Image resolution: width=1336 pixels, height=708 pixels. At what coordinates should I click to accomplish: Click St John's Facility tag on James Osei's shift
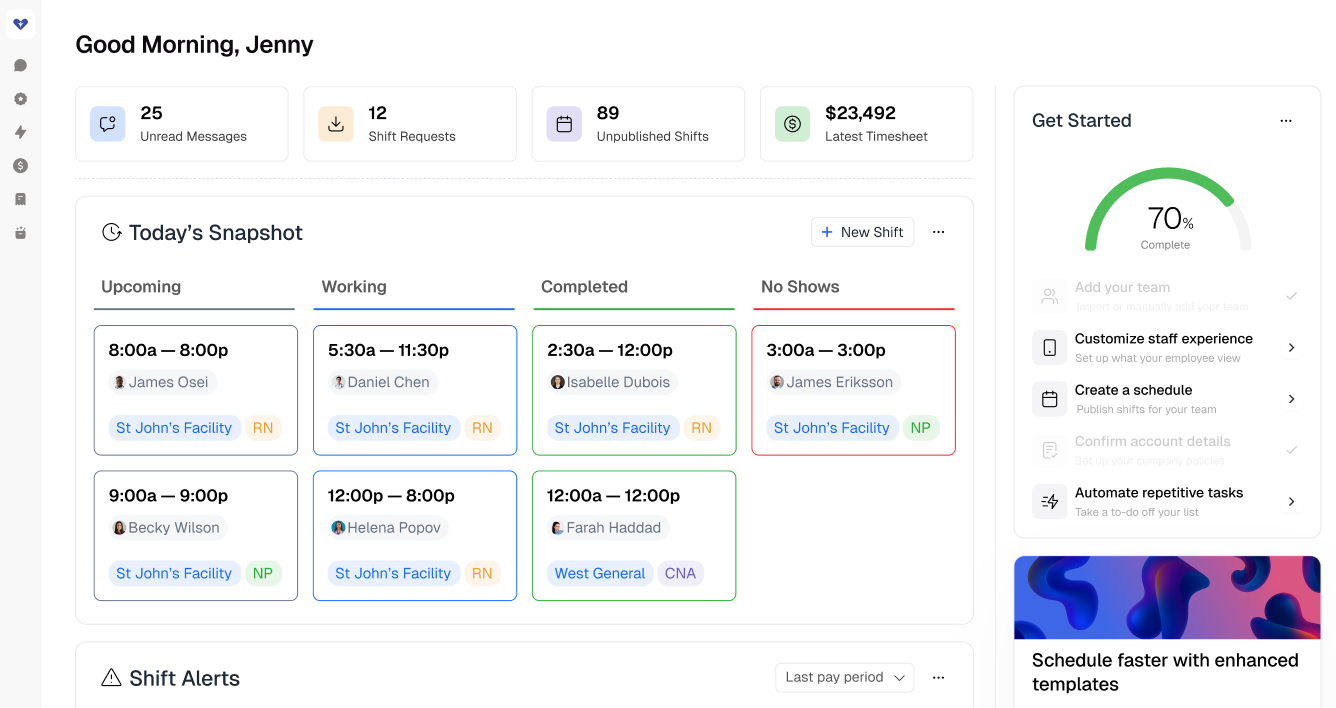pyautogui.click(x=174, y=428)
